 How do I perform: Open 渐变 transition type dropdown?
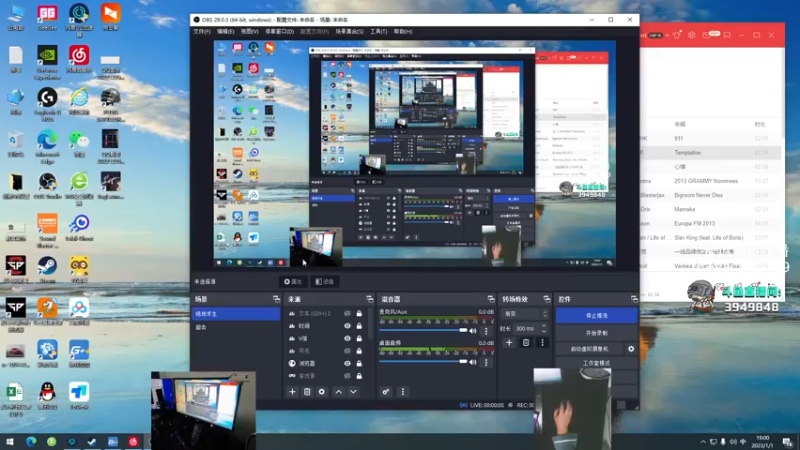(x=525, y=314)
